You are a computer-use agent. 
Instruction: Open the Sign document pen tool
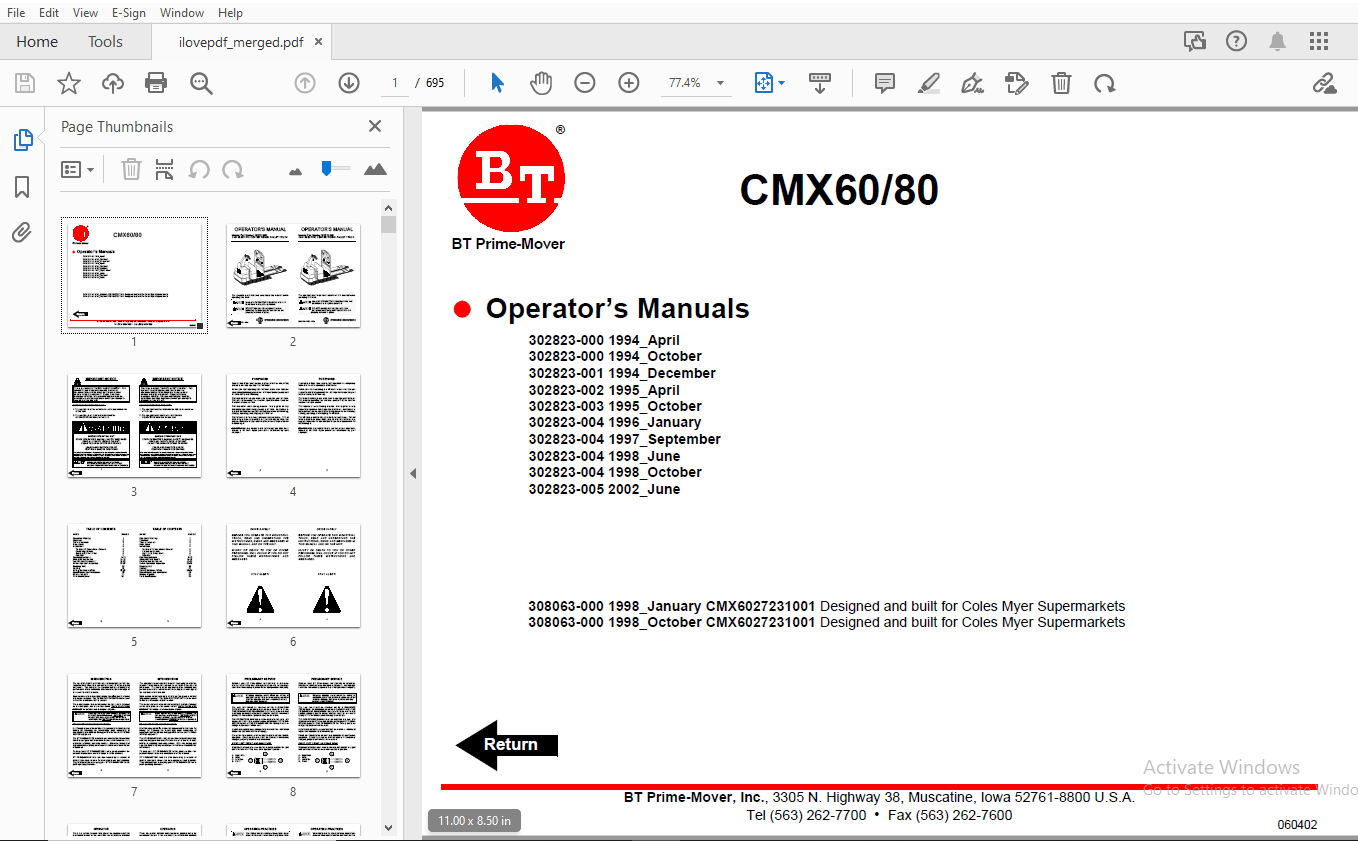click(972, 83)
